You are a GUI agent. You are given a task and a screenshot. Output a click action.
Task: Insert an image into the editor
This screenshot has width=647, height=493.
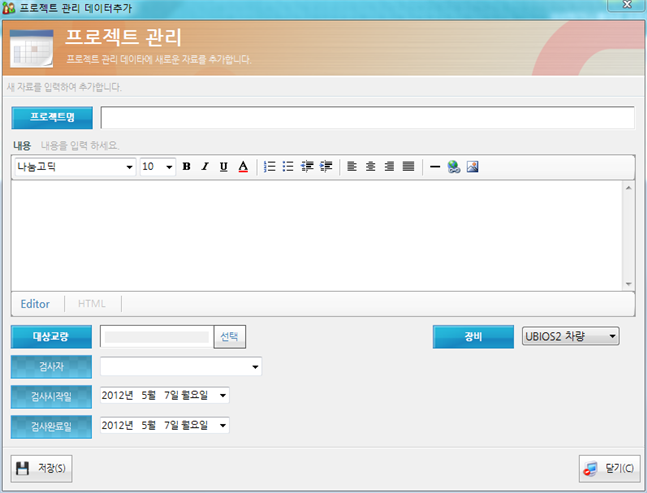click(x=472, y=167)
